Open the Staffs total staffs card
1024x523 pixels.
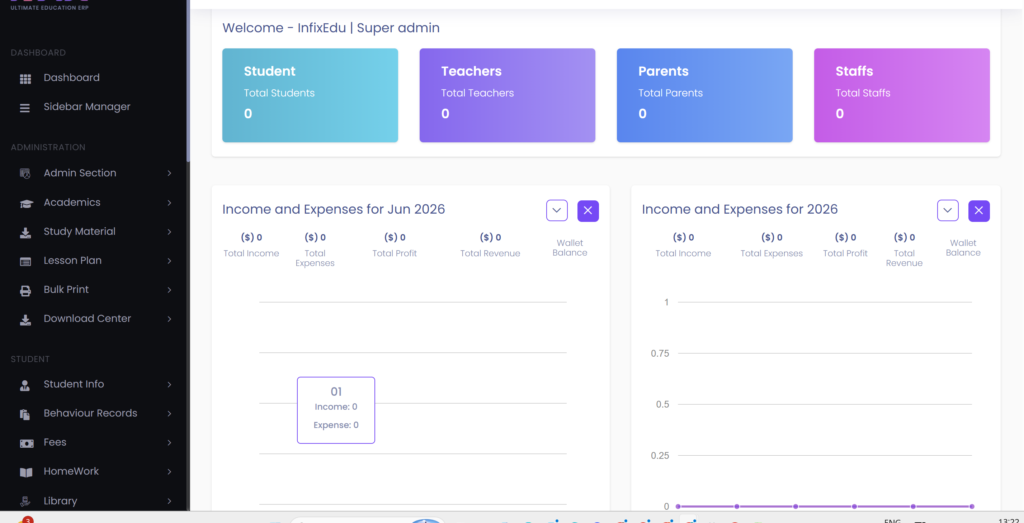point(902,95)
